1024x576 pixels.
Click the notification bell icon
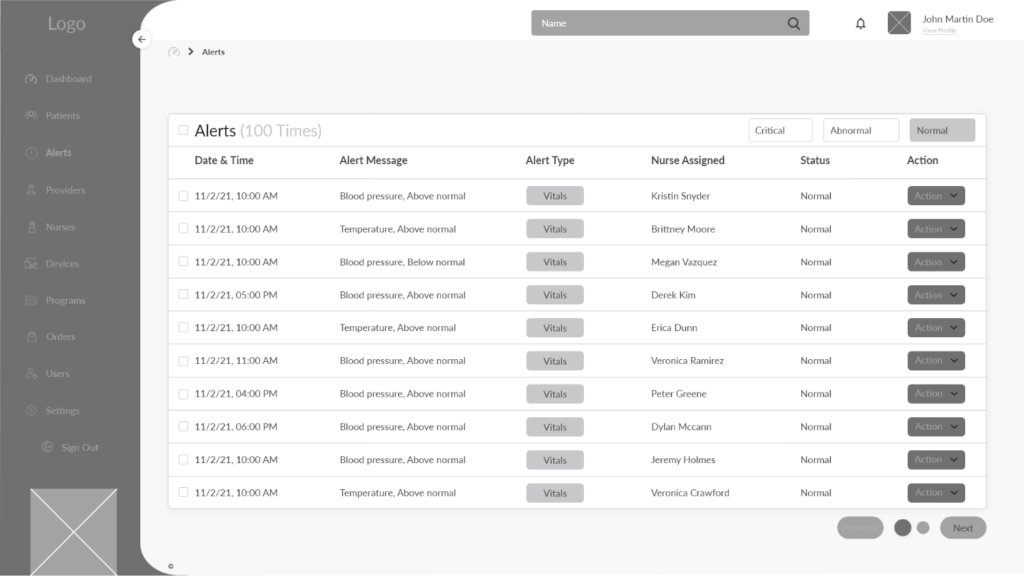pos(860,22)
